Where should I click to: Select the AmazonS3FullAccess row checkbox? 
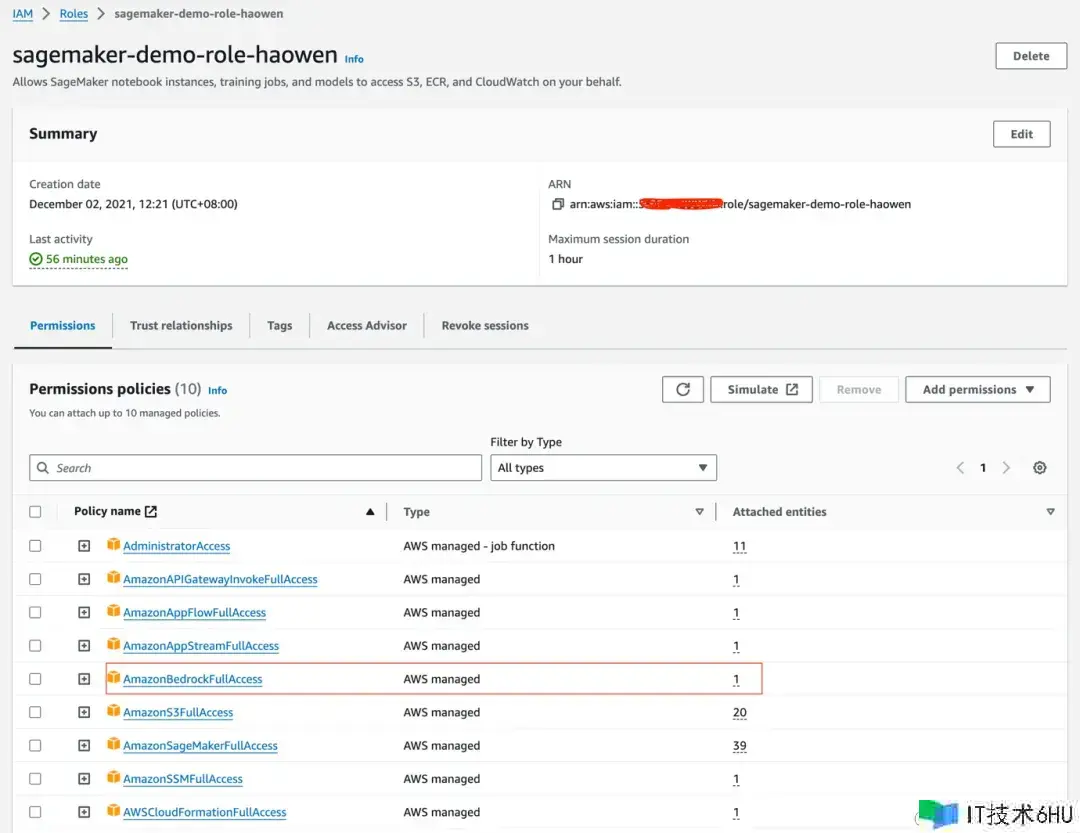(36, 712)
